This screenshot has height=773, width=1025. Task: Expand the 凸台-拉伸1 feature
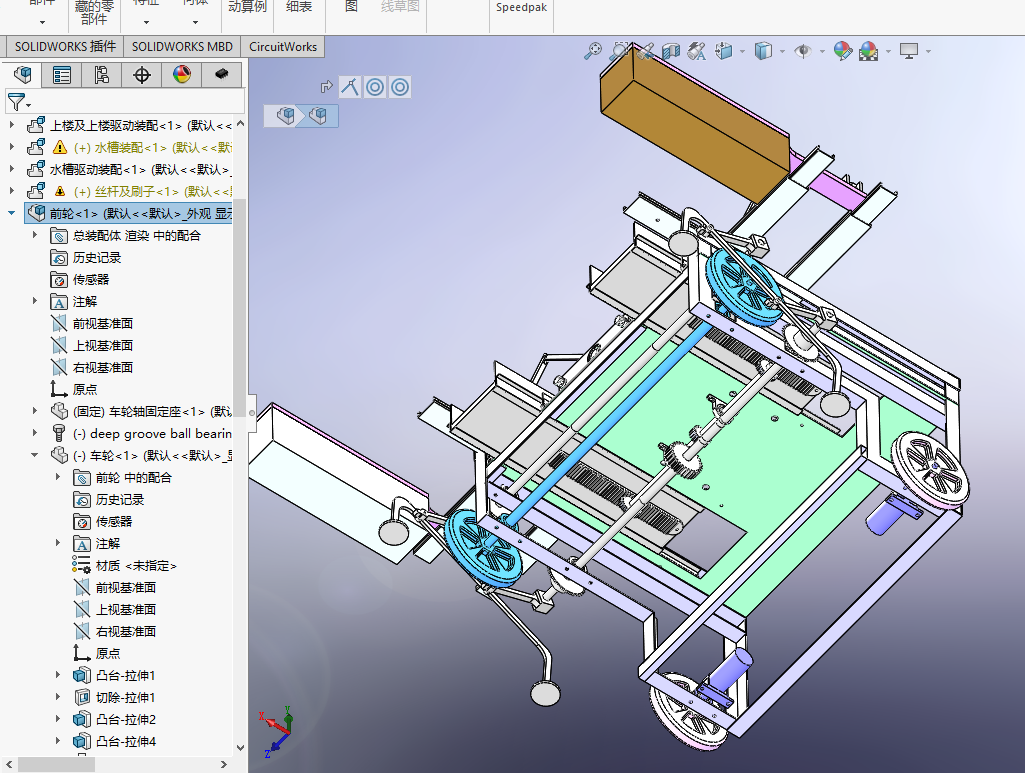58,675
